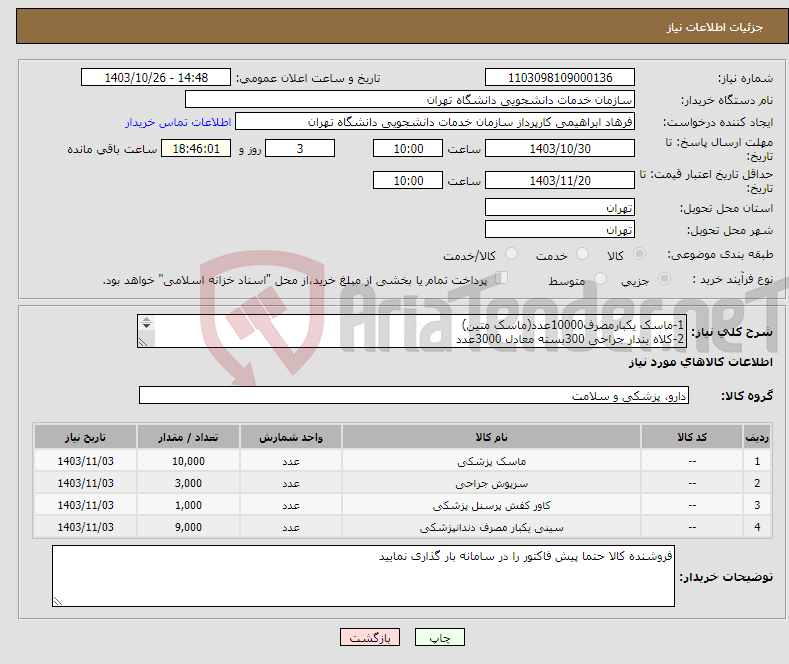Click the general description text area
The image size is (789, 664).
(x=412, y=331)
